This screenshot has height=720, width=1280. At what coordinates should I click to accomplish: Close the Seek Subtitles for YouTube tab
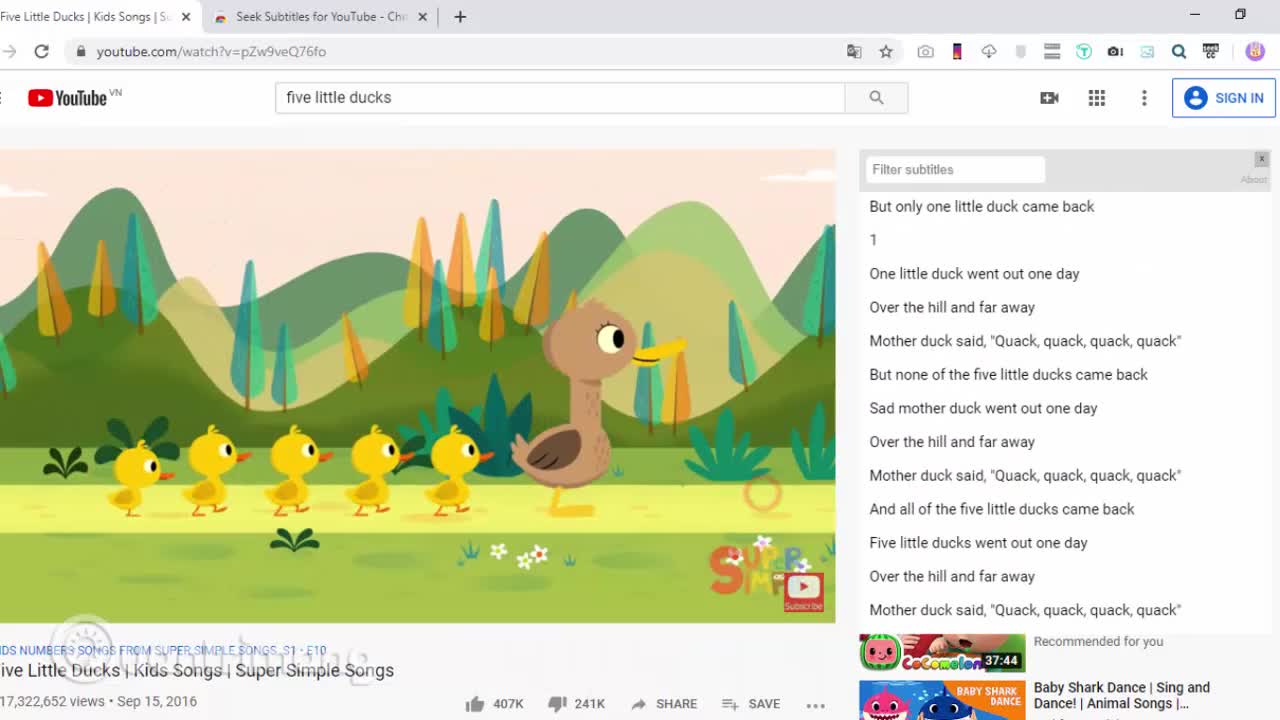[x=422, y=17]
